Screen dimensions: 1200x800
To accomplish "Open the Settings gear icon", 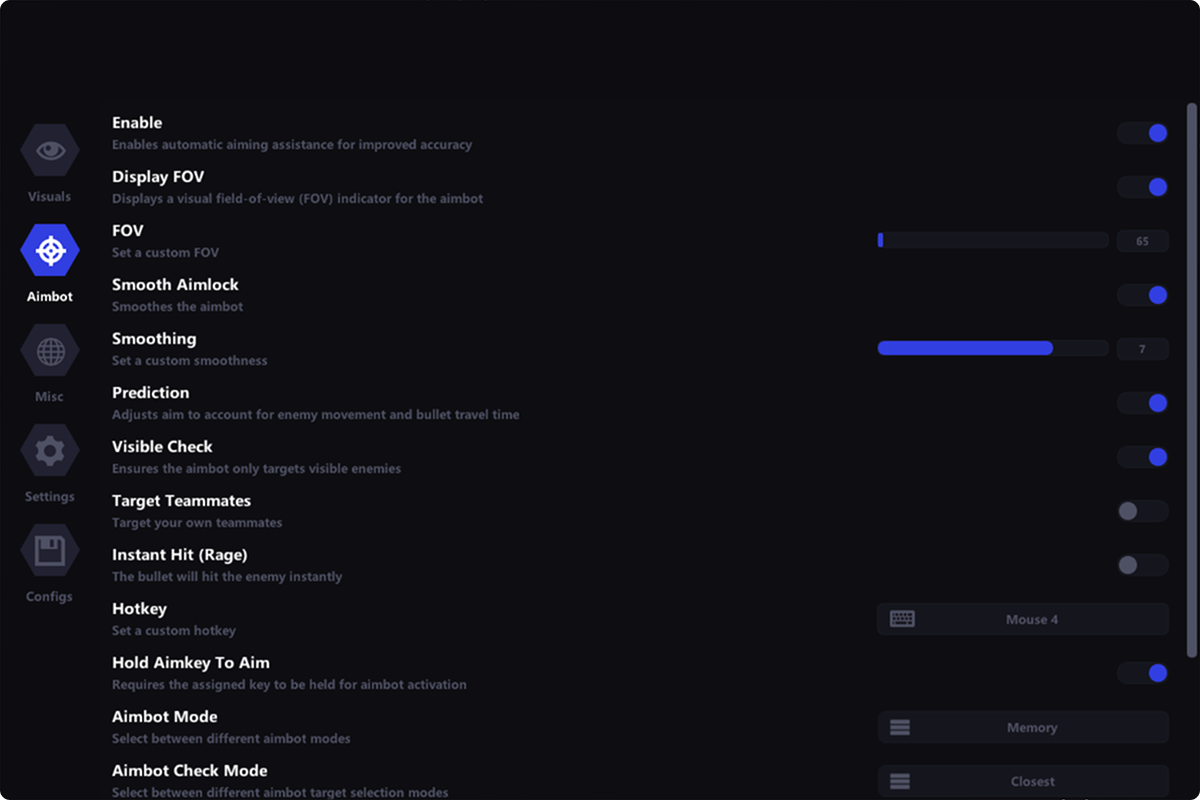I will point(50,451).
